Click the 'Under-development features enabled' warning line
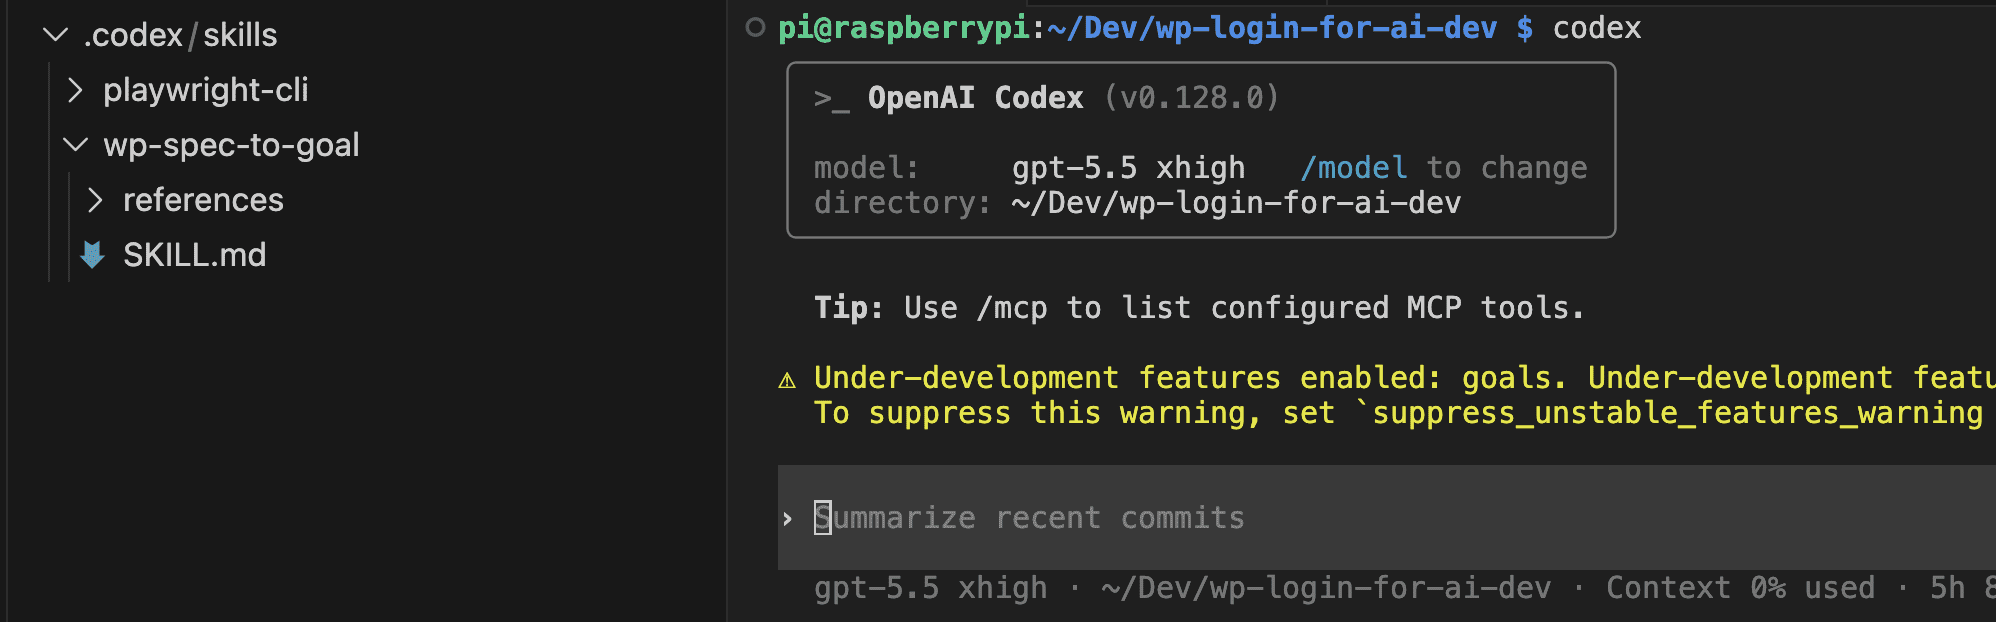Image resolution: width=1996 pixels, height=622 pixels. (x=1405, y=378)
